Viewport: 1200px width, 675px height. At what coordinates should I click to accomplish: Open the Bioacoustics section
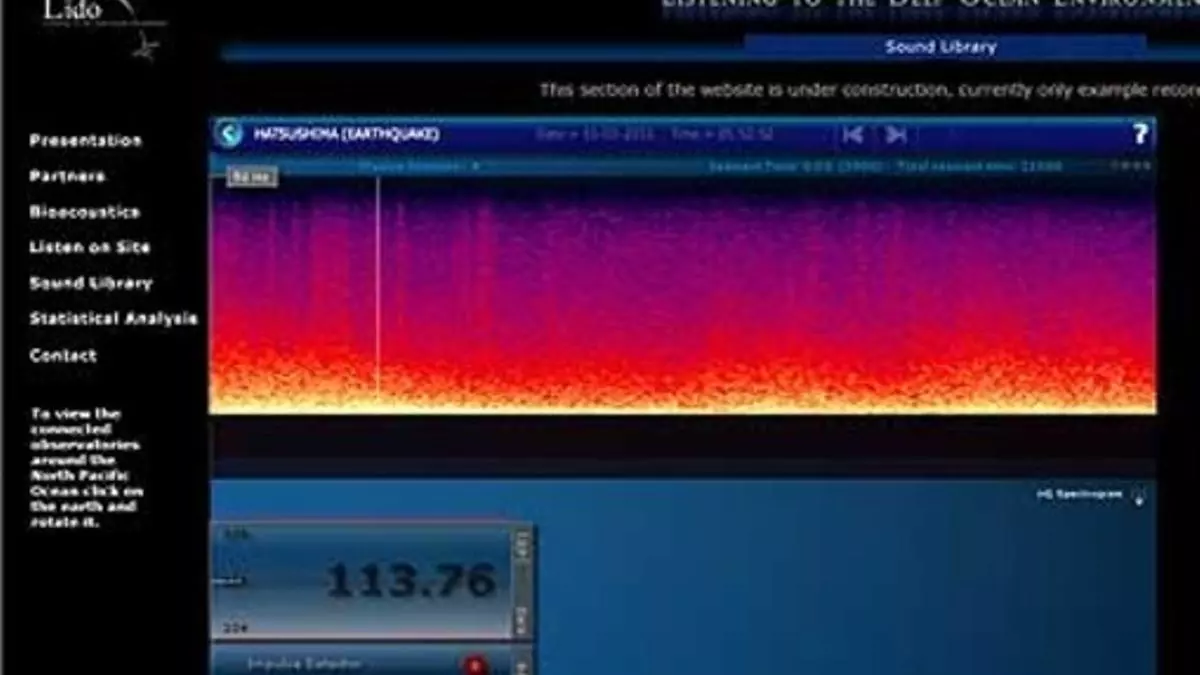(84, 212)
